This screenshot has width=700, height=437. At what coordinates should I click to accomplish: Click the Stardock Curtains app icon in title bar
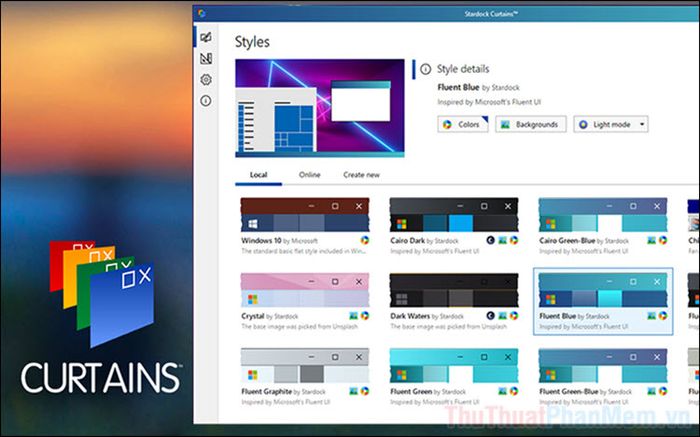202,13
